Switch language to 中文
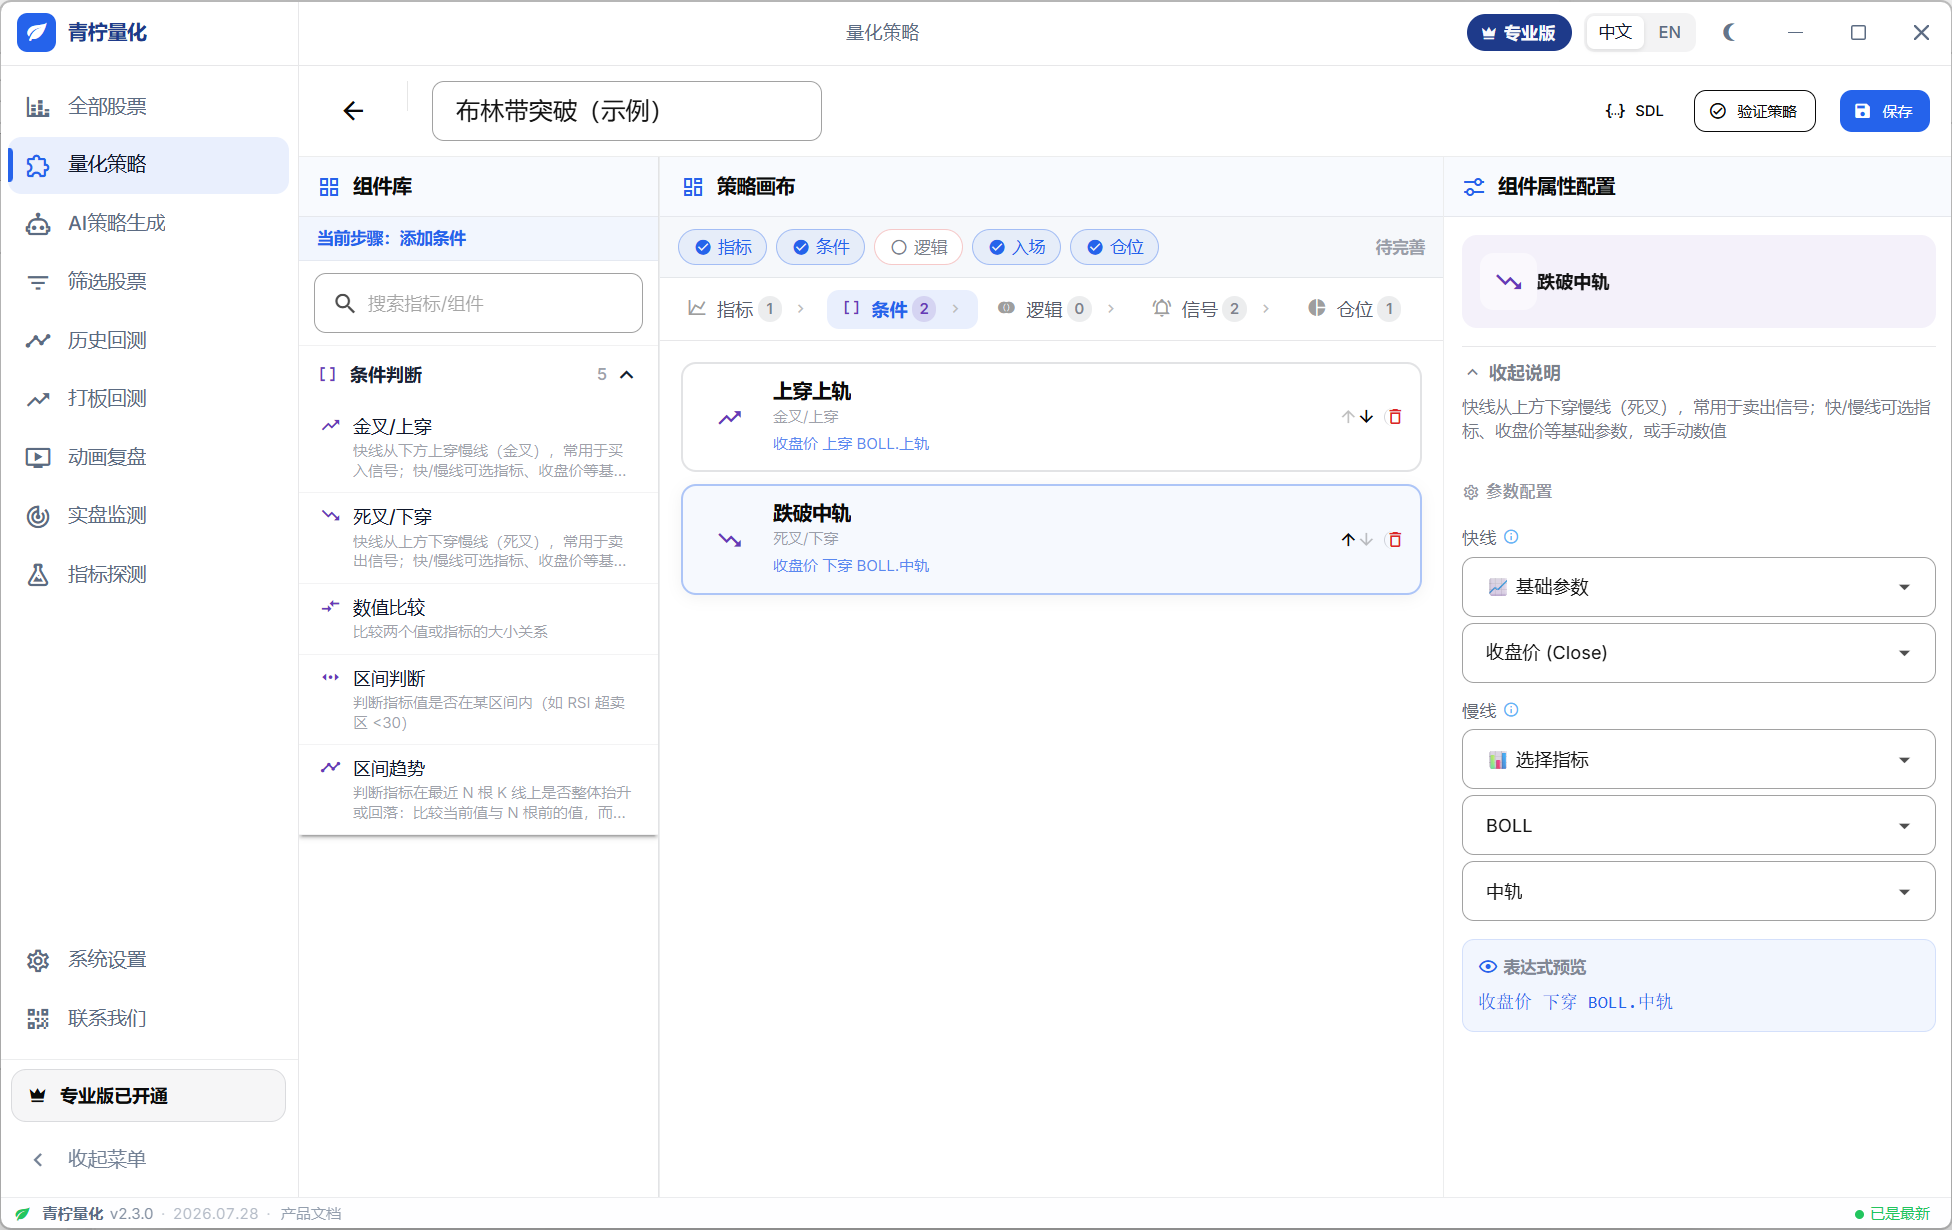Screen dimensions: 1952x1230 (1615, 32)
